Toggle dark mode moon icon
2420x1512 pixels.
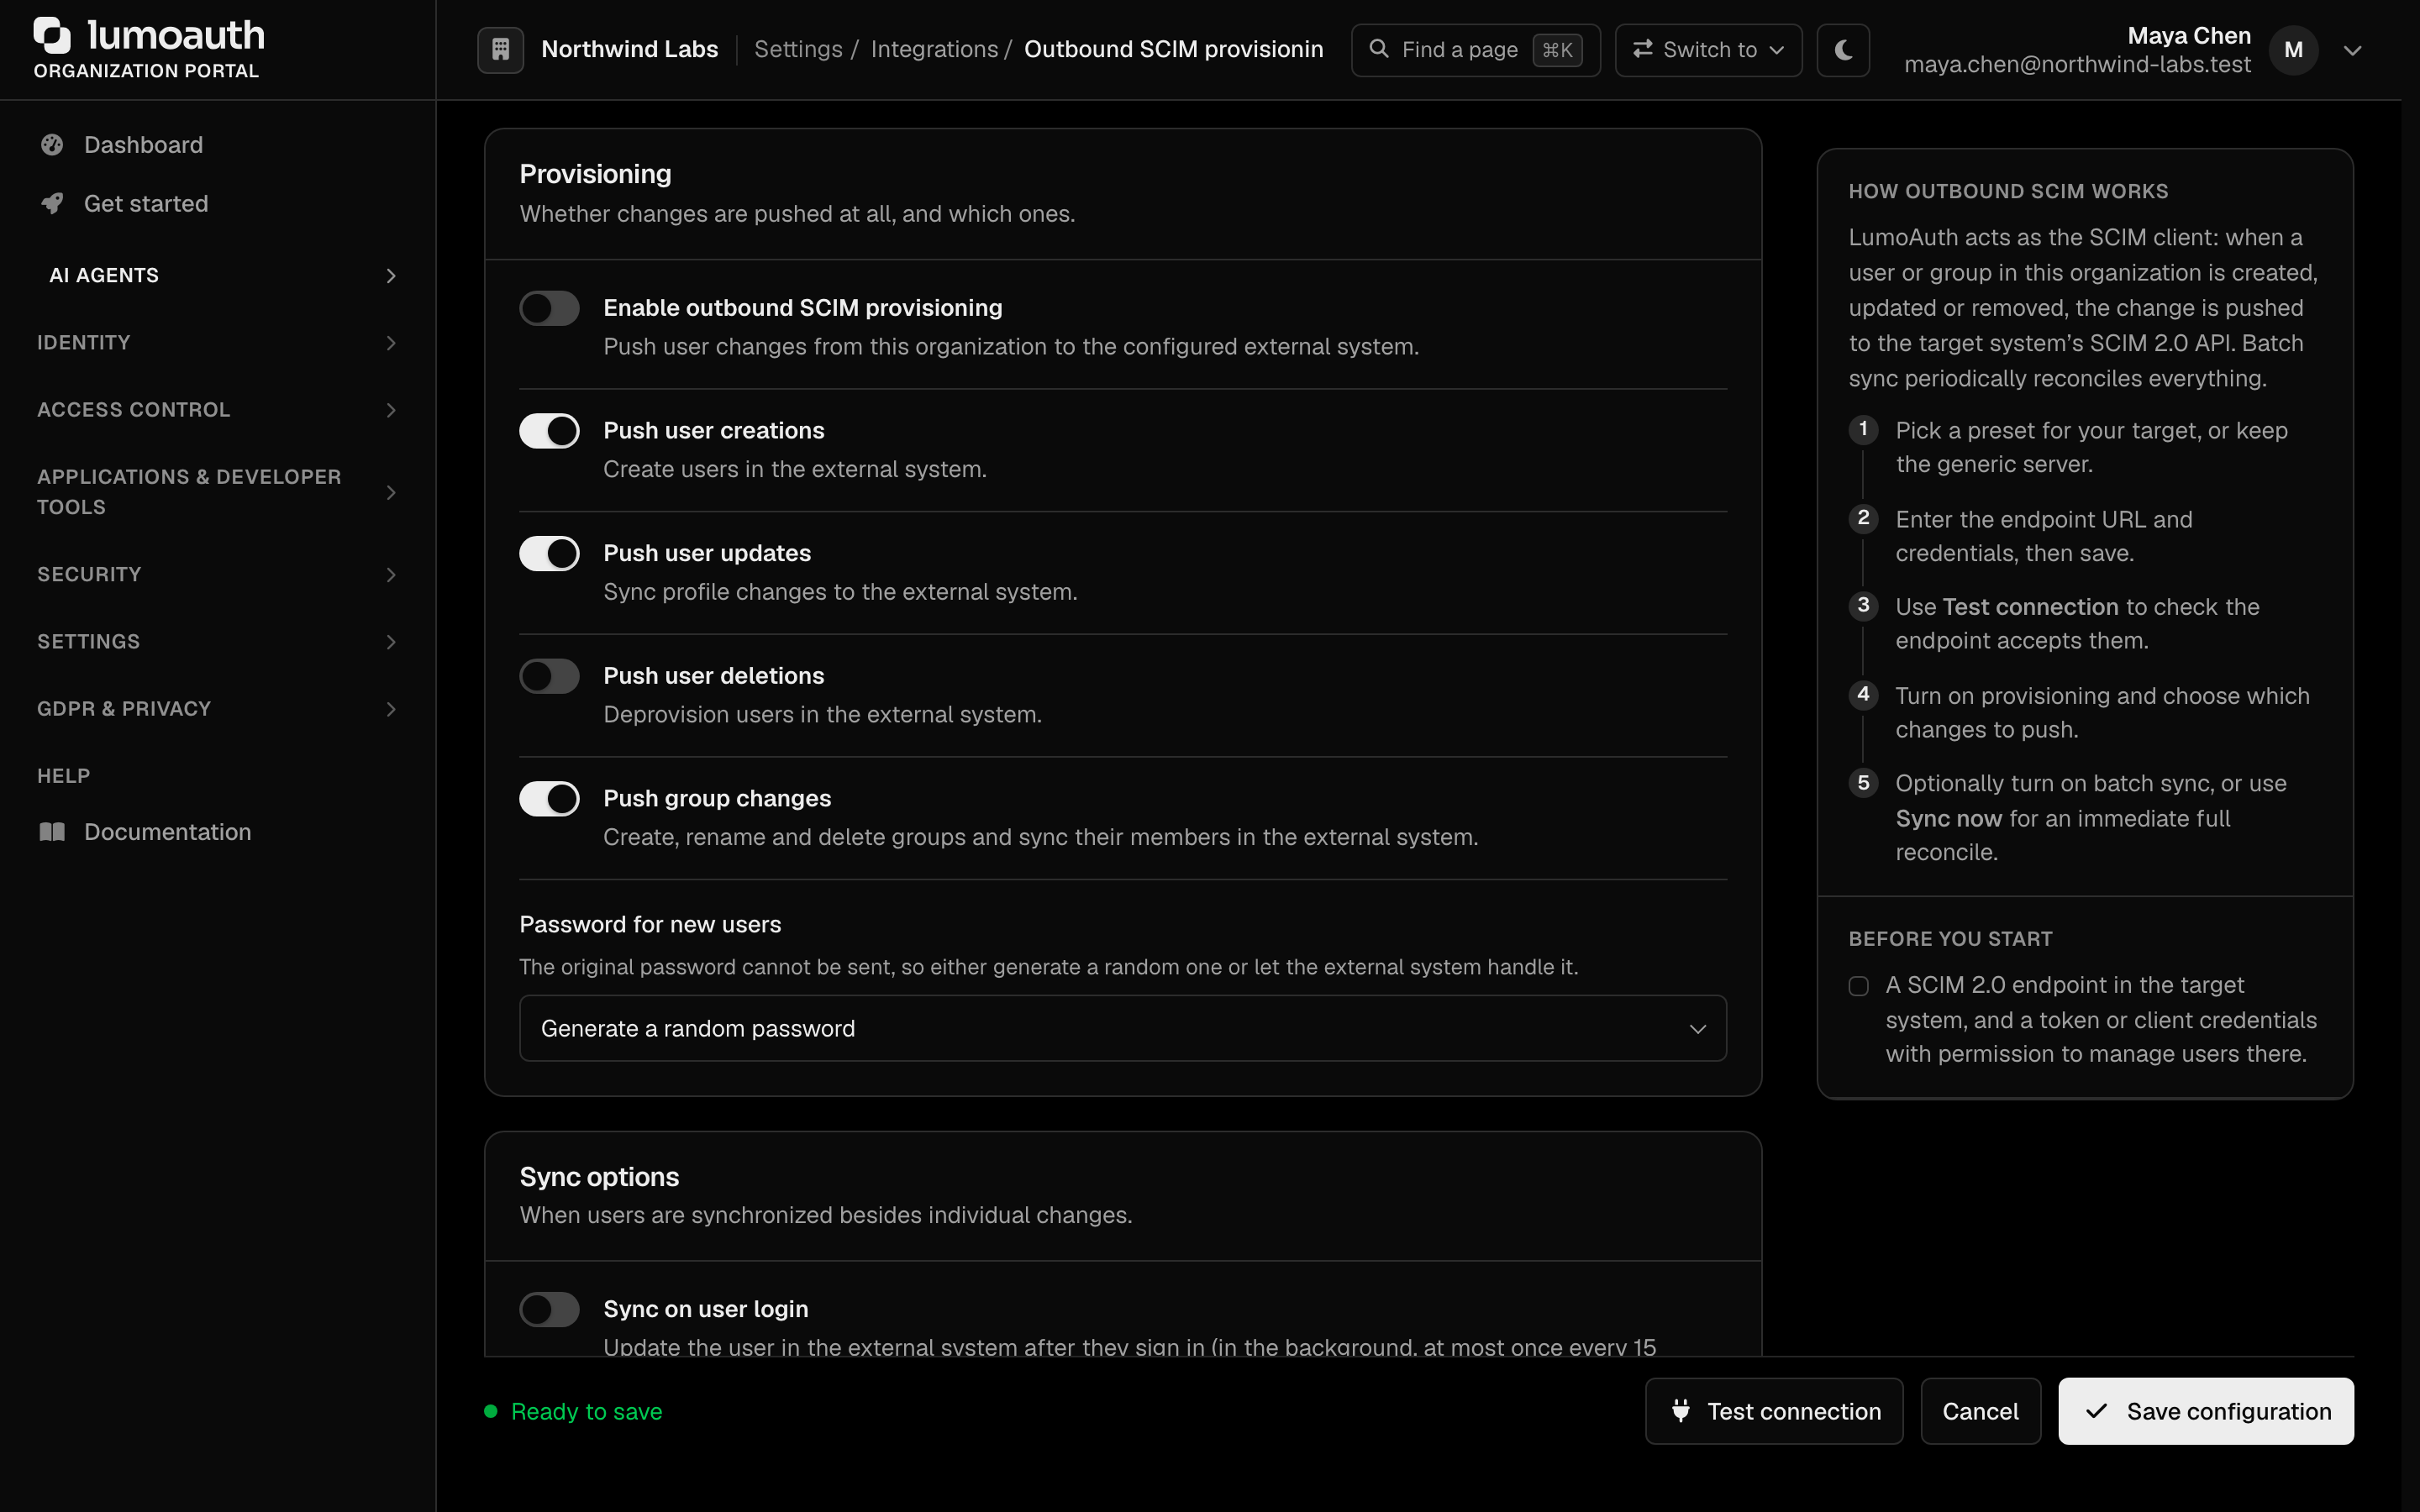click(1843, 49)
